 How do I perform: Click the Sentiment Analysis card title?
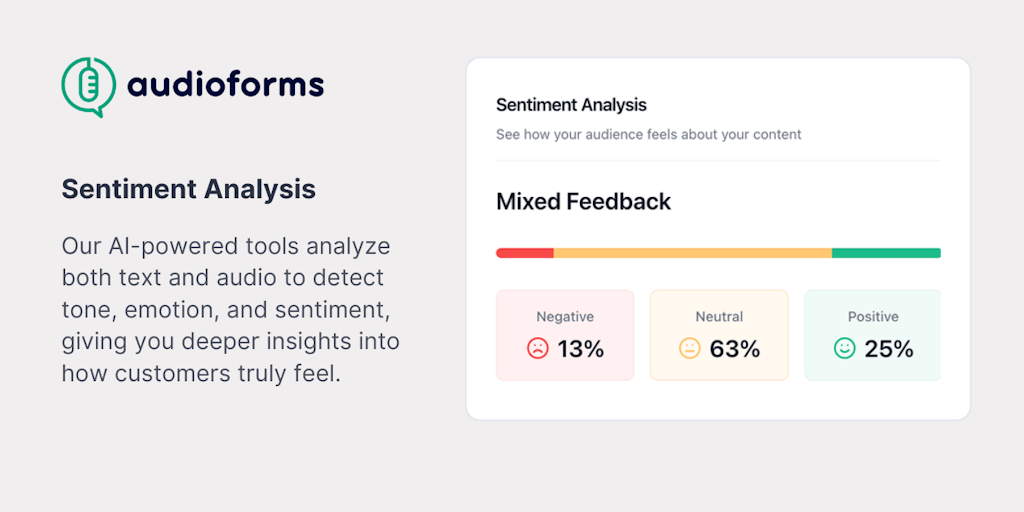(571, 104)
